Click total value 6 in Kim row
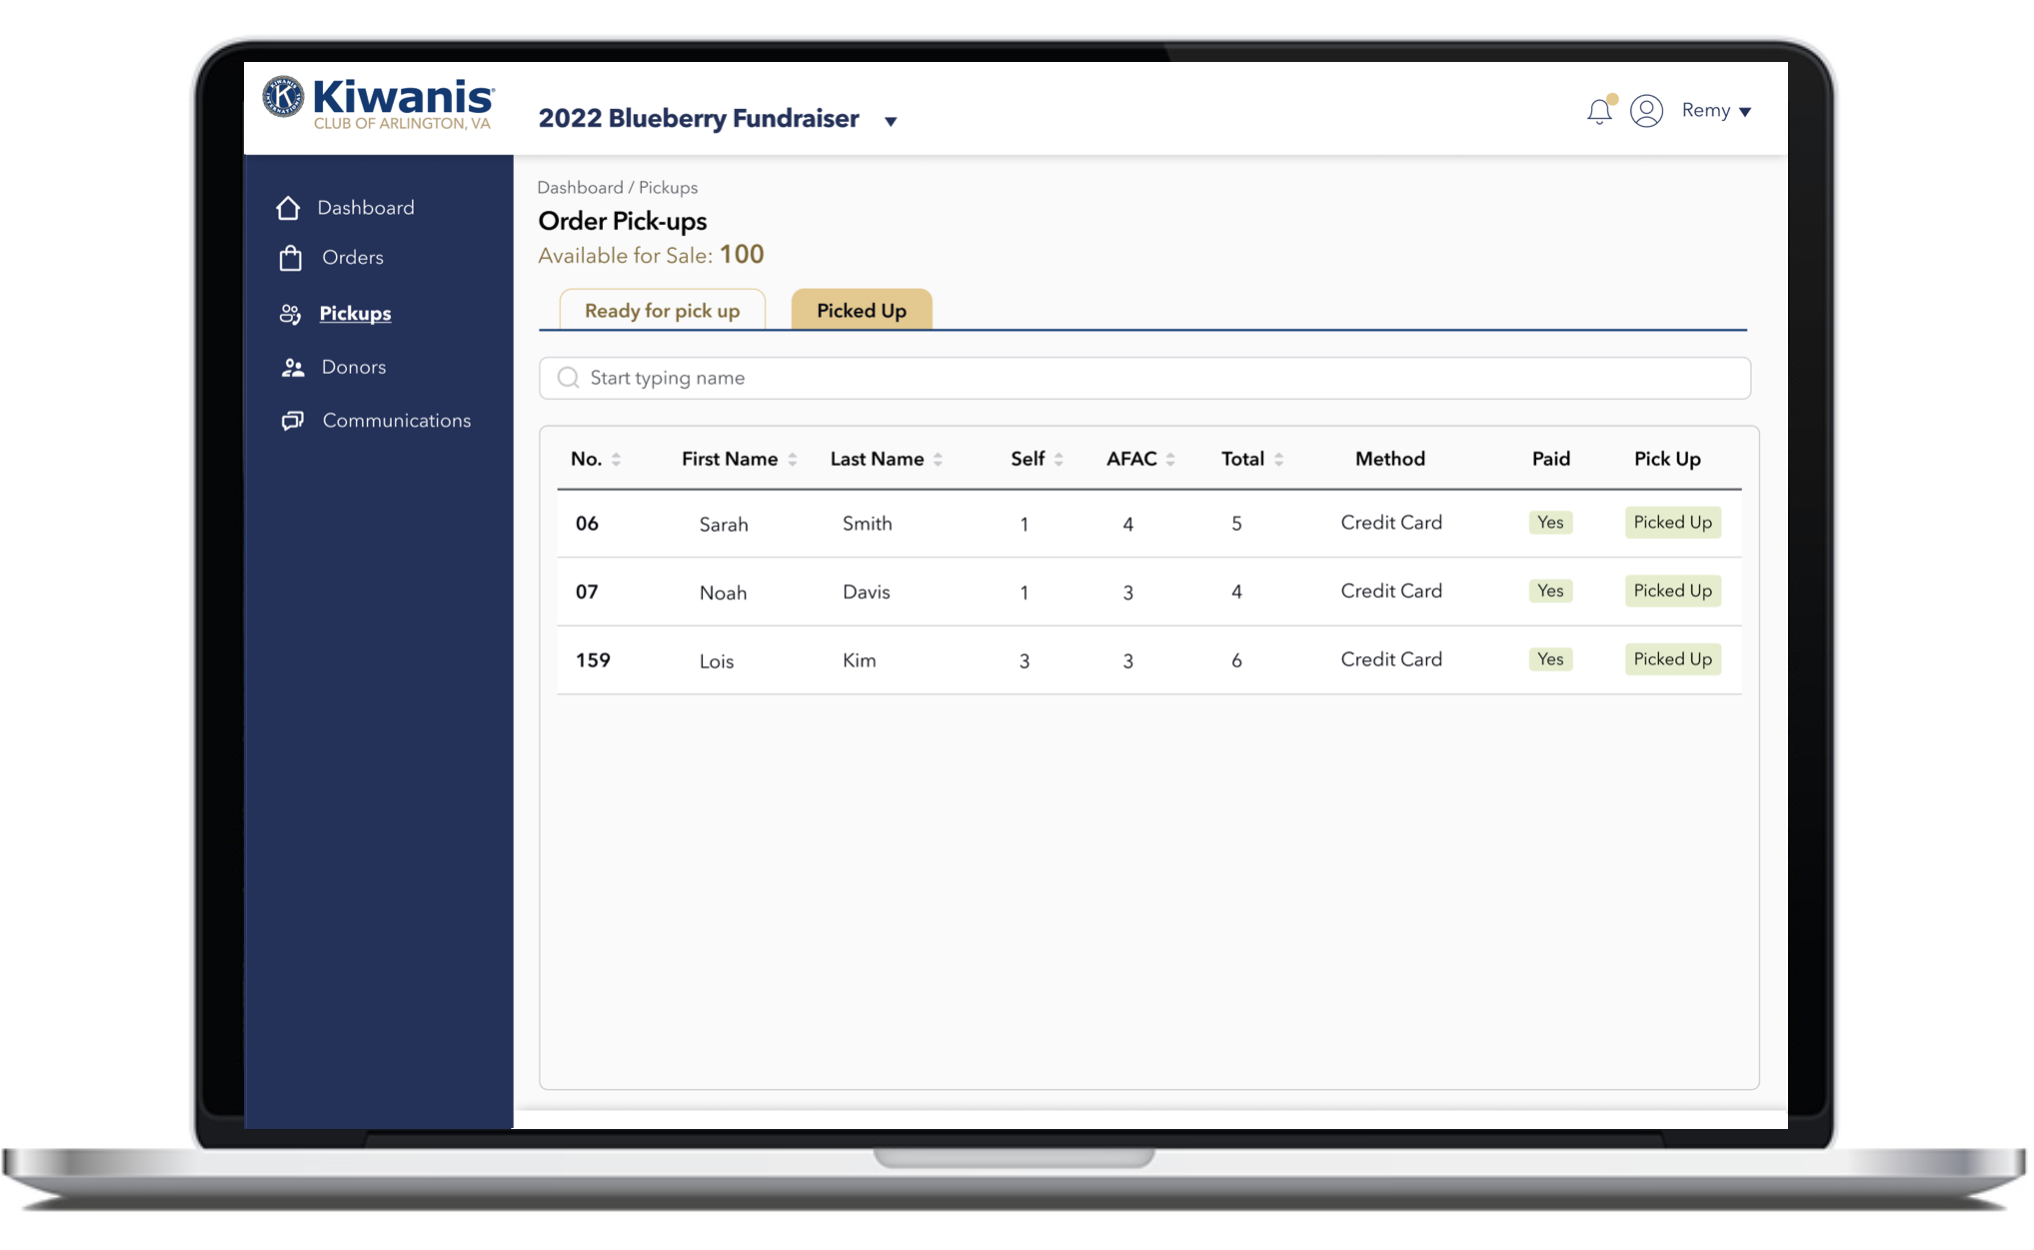Viewport: 2034px width, 1250px height. (x=1237, y=661)
